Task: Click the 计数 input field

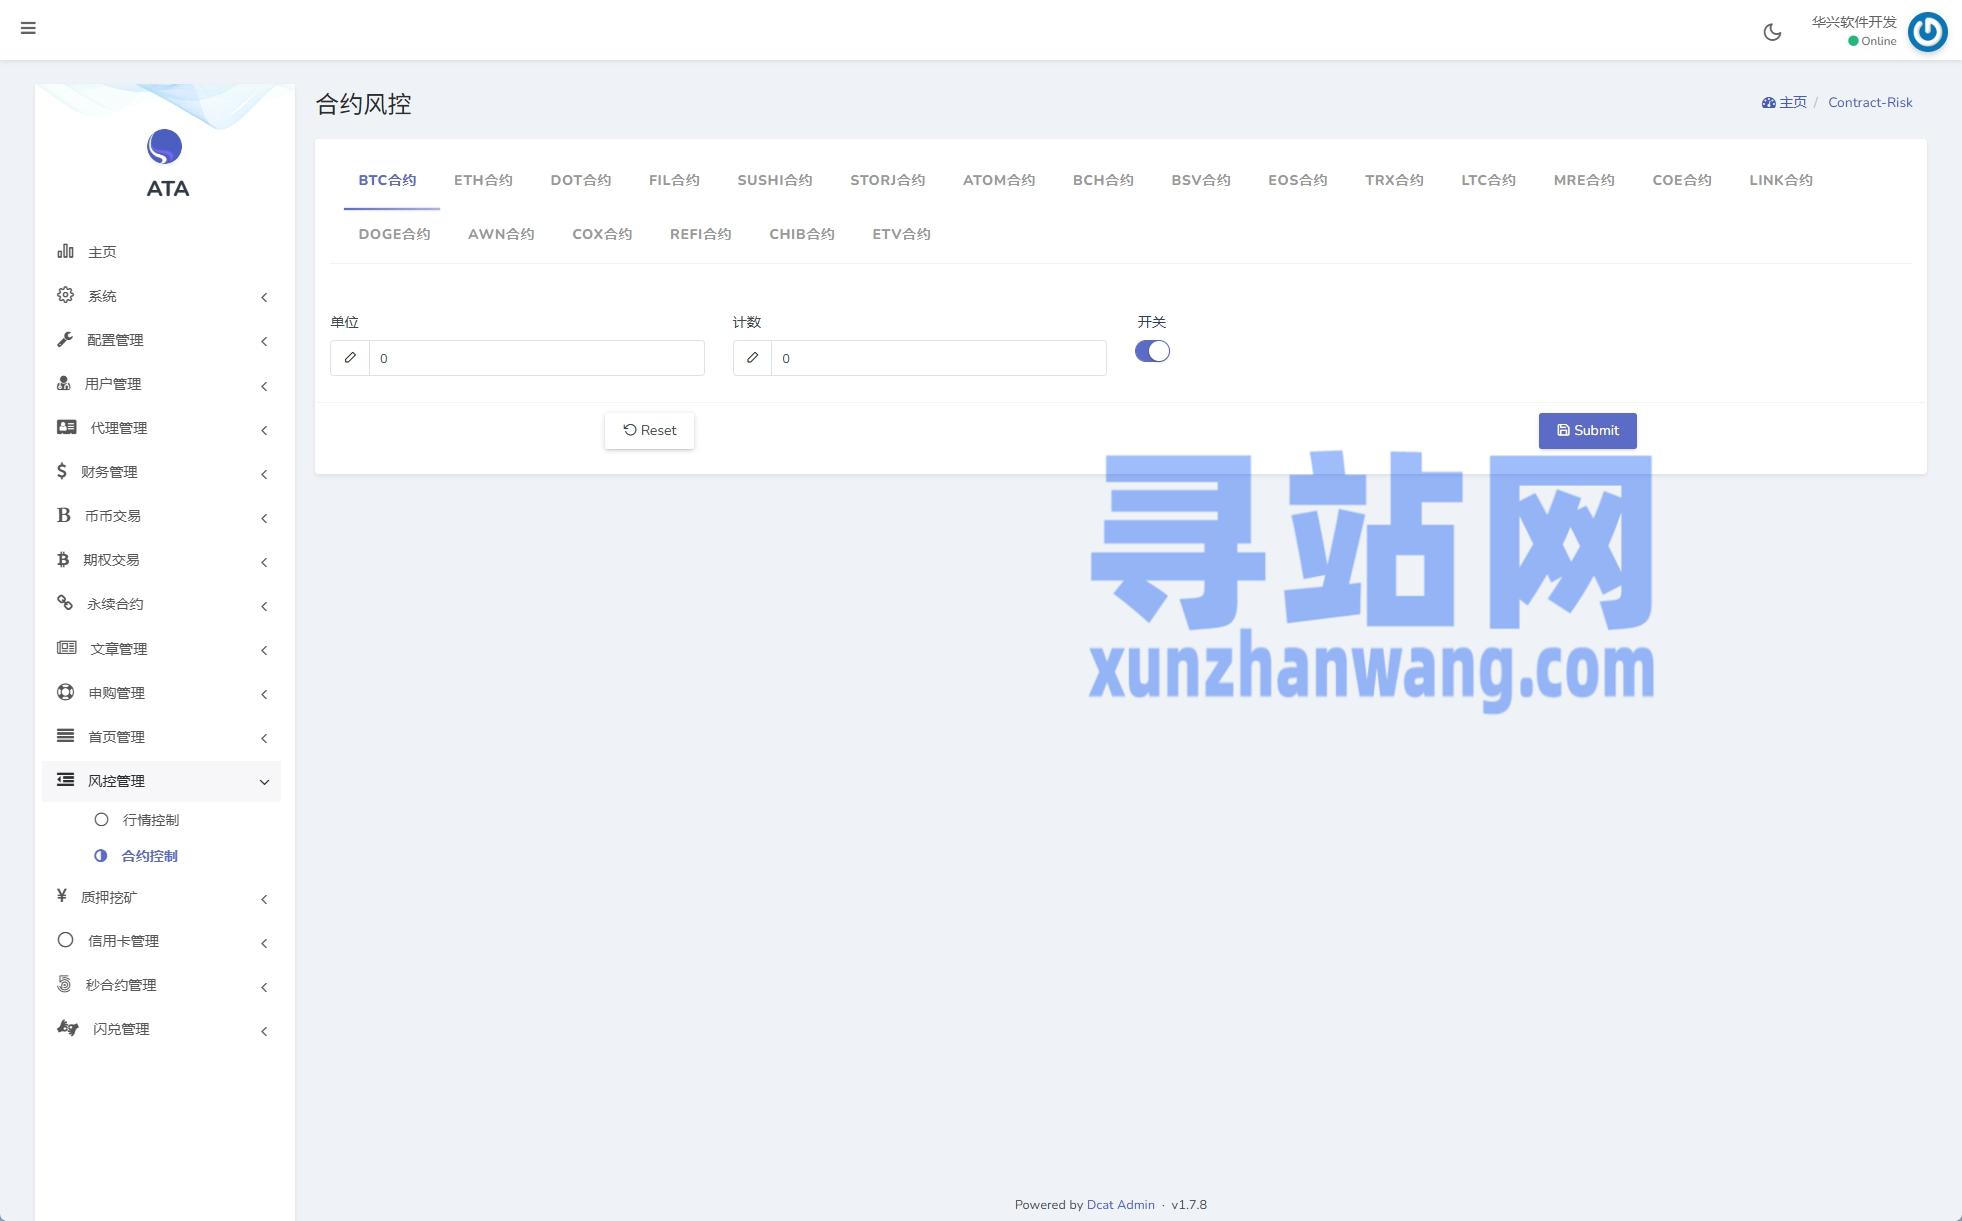Action: (939, 358)
